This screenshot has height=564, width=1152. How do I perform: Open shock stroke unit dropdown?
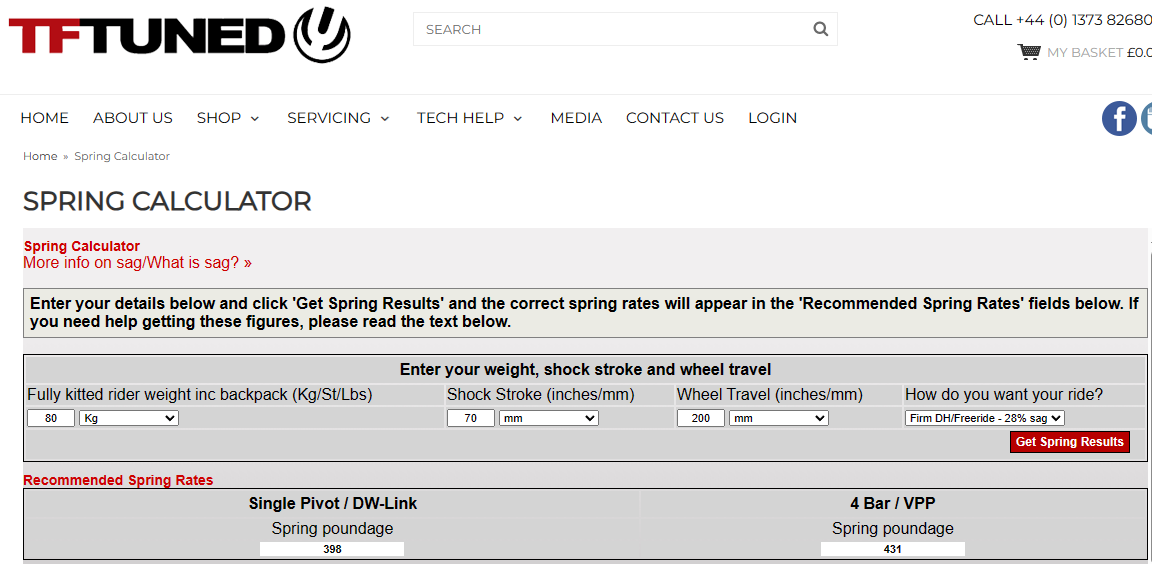coord(549,418)
